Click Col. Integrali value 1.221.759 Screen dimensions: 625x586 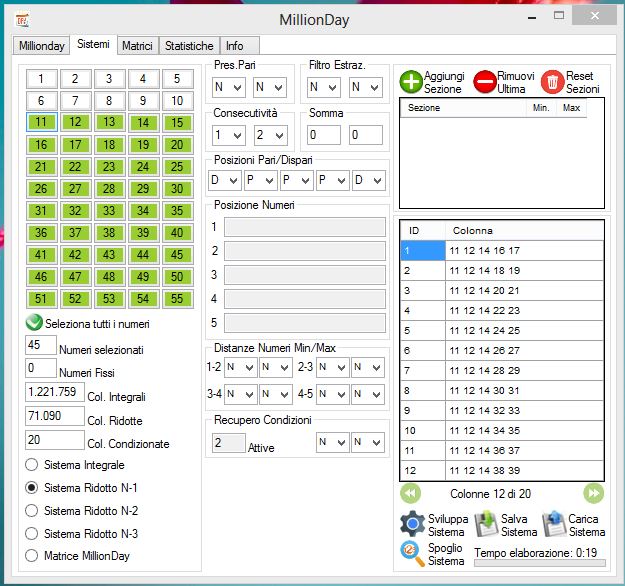[55, 392]
